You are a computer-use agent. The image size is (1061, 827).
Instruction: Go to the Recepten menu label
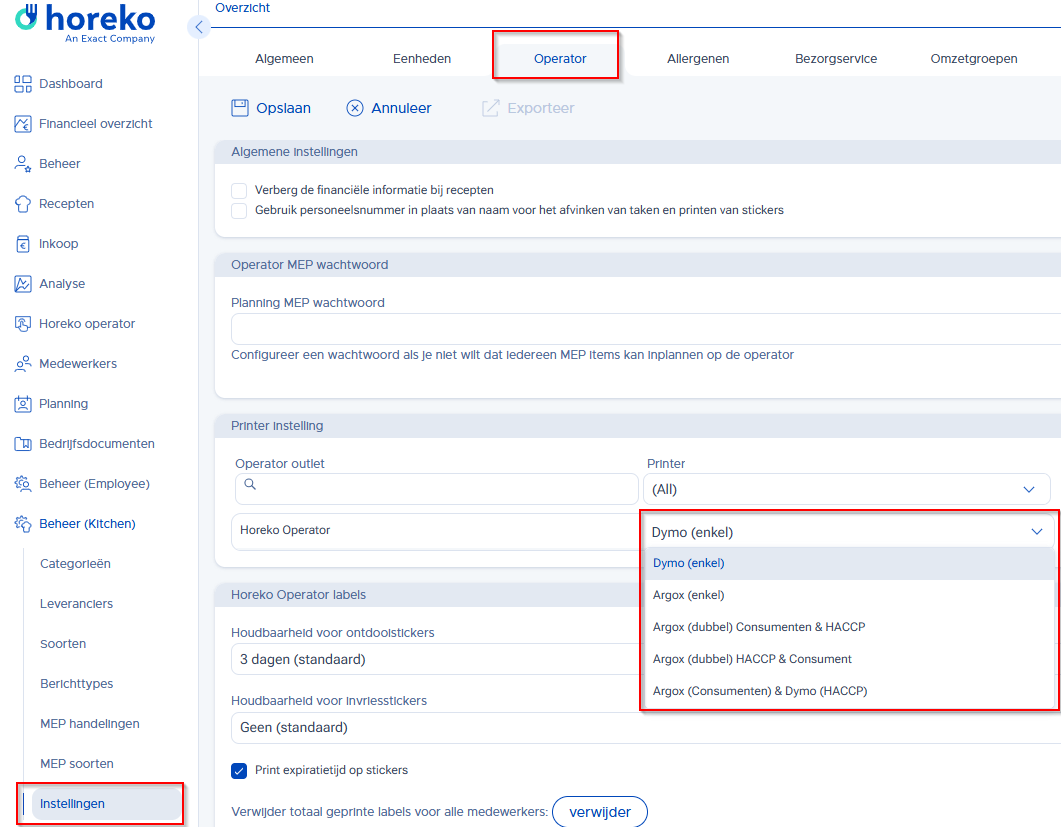[x=66, y=204]
